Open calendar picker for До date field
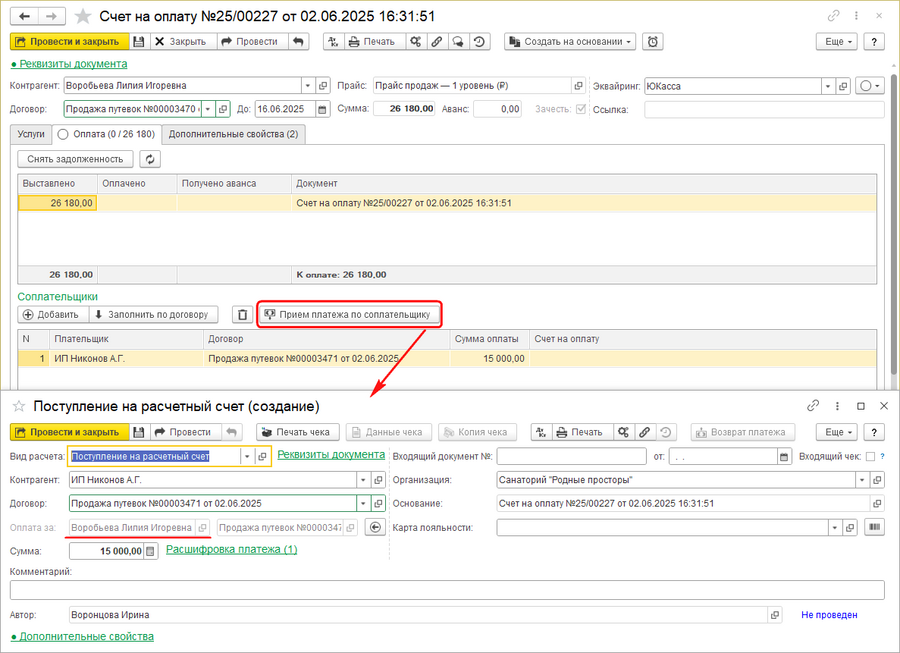Image resolution: width=900 pixels, height=653 pixels. click(323, 109)
